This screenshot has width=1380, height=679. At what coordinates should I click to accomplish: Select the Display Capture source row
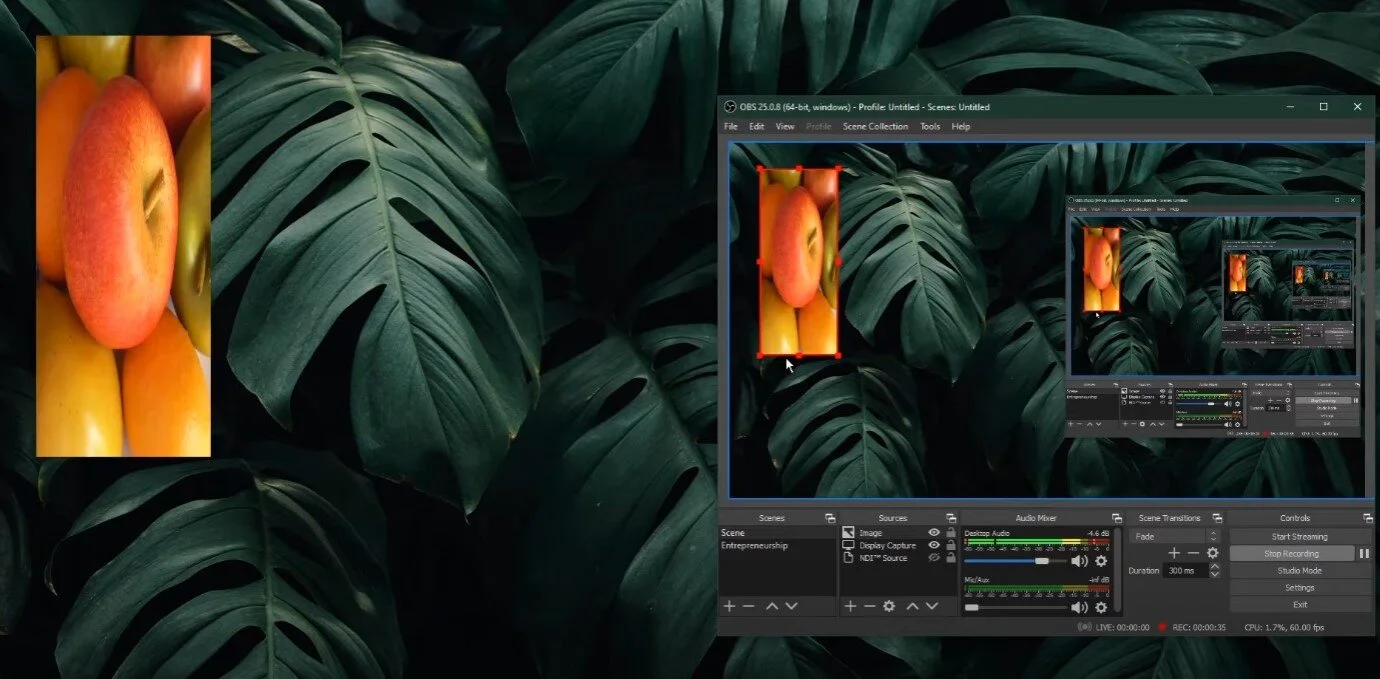click(x=898, y=545)
